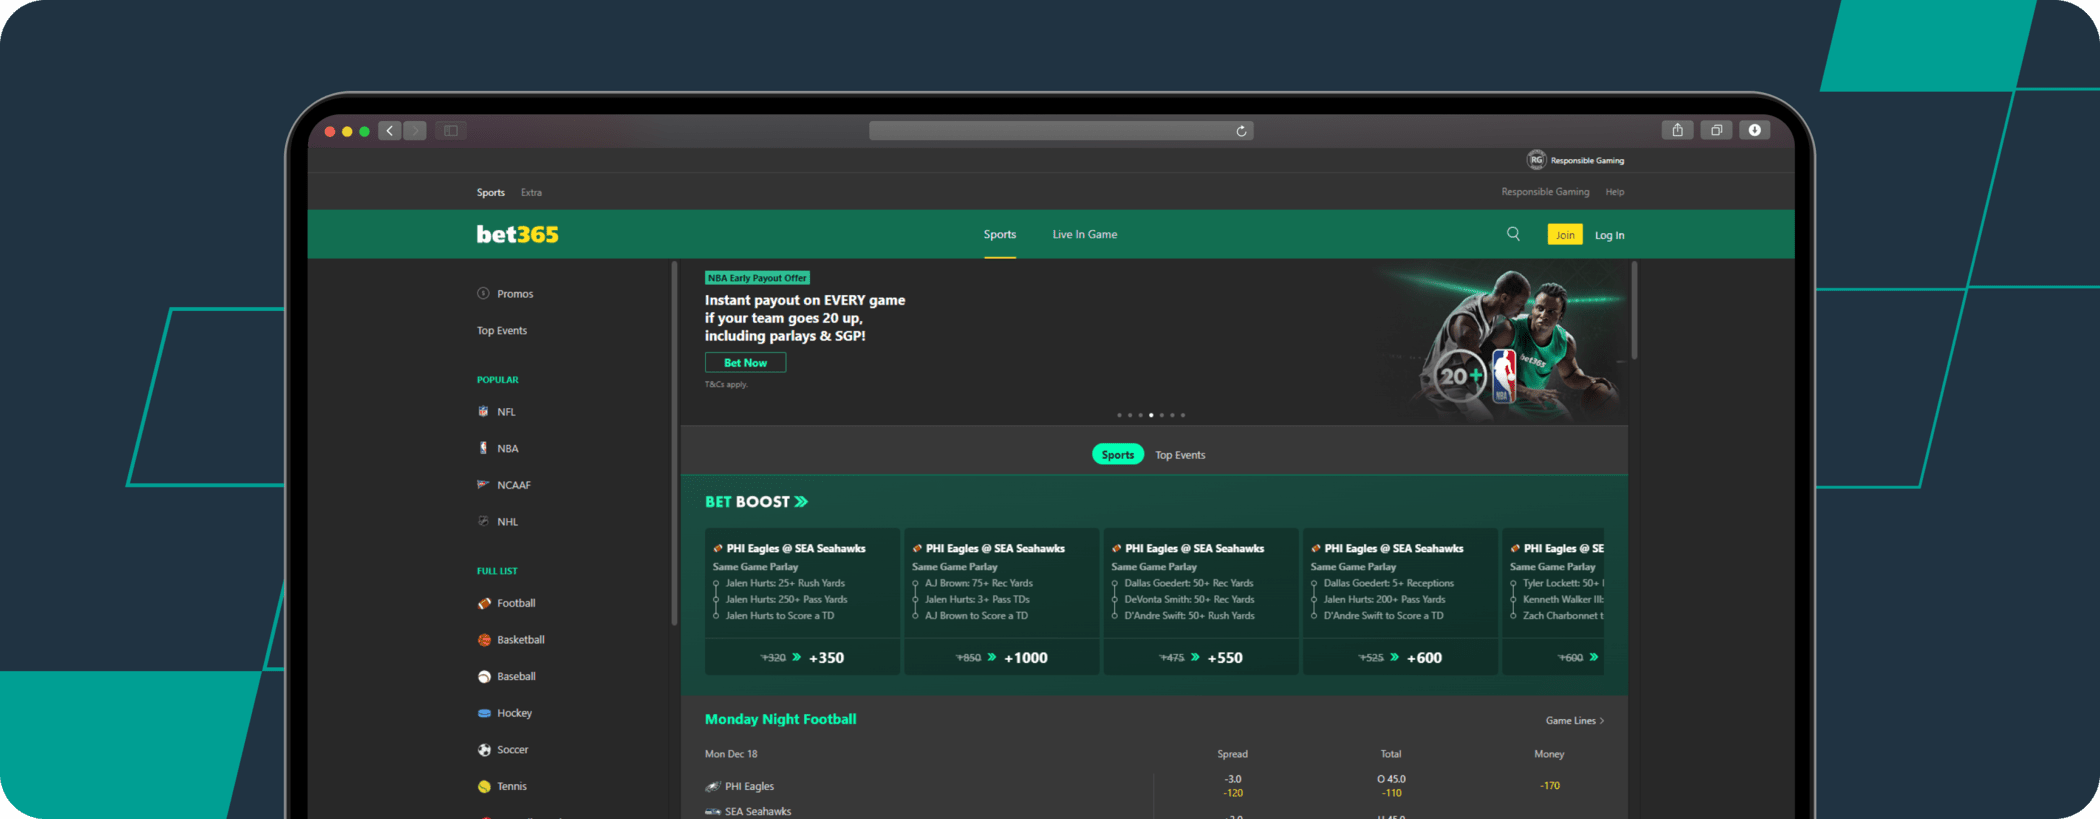Click the Baseball icon in full list
The image size is (2100, 819).
[x=484, y=677]
